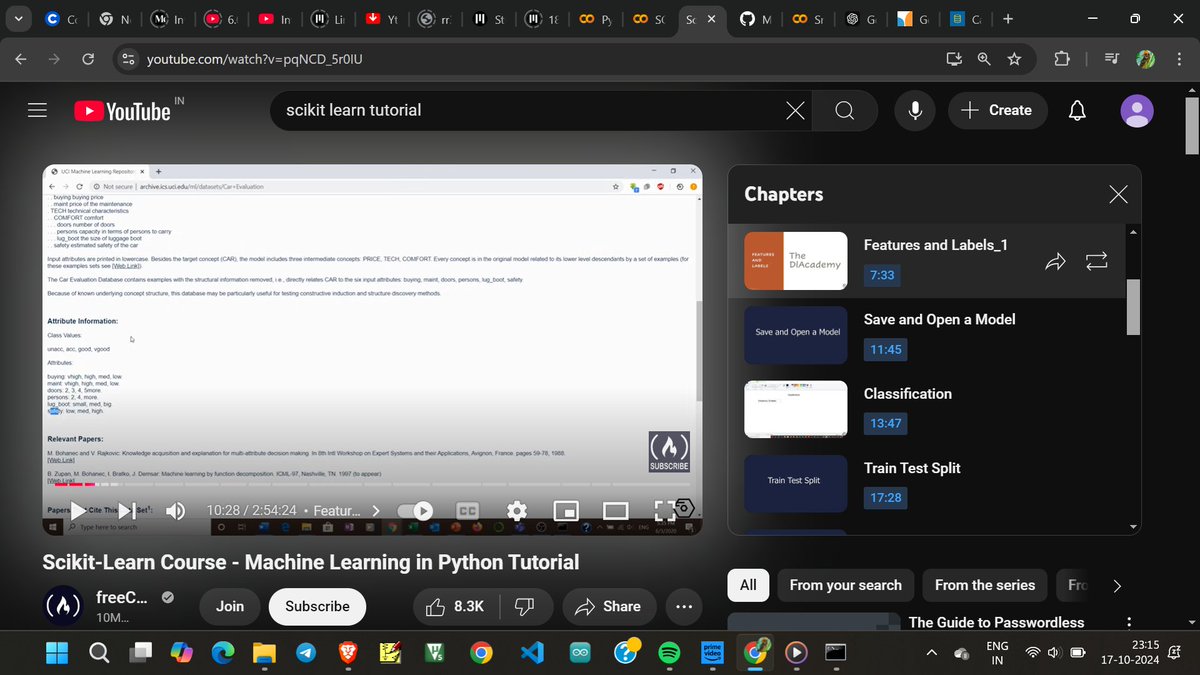Subscribe to the channel
Viewport: 1200px width, 675px height.
(x=317, y=606)
